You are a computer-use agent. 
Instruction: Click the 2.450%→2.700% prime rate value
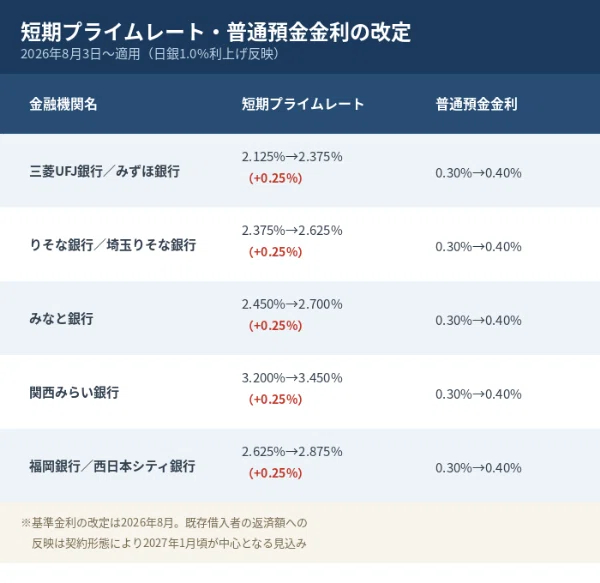(292, 305)
